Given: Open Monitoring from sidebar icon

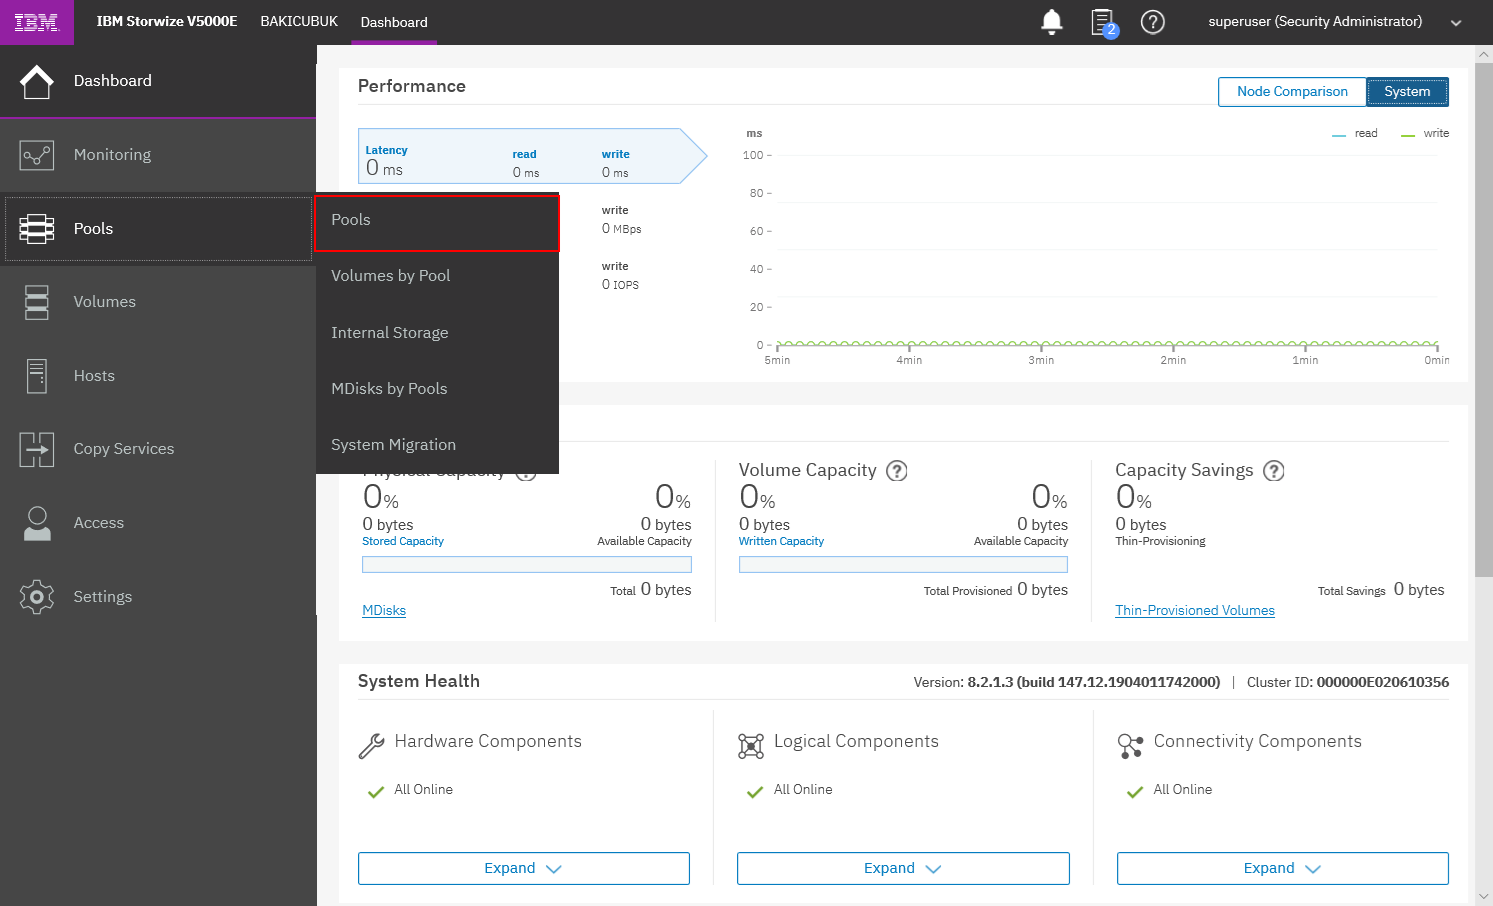Looking at the screenshot, I should pos(37,155).
